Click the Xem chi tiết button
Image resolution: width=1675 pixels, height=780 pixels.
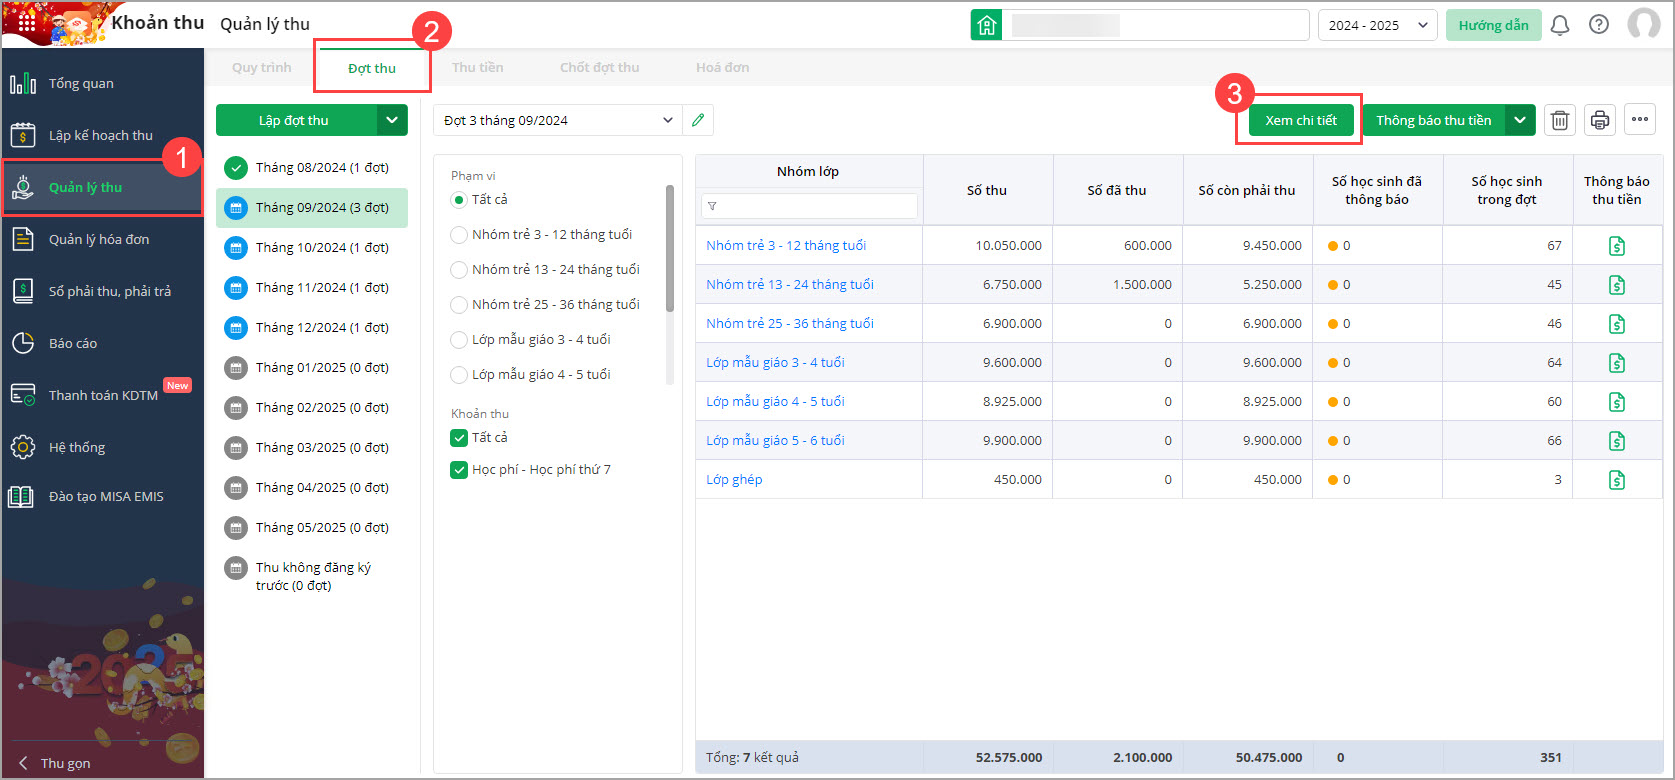click(1300, 120)
